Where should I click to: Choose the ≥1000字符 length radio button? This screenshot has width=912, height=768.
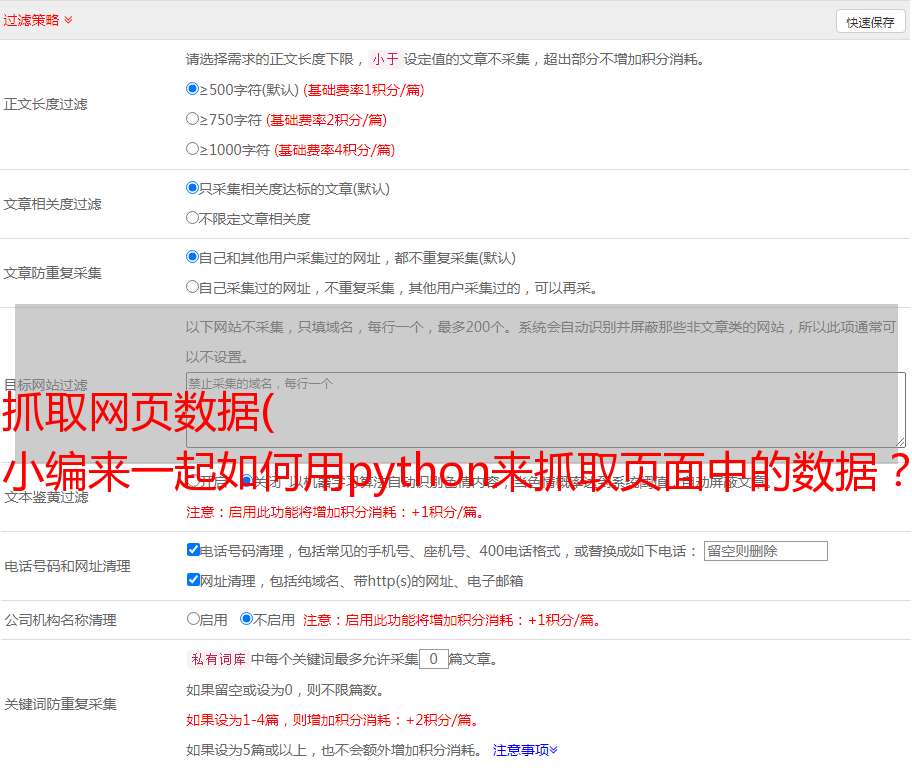point(193,149)
